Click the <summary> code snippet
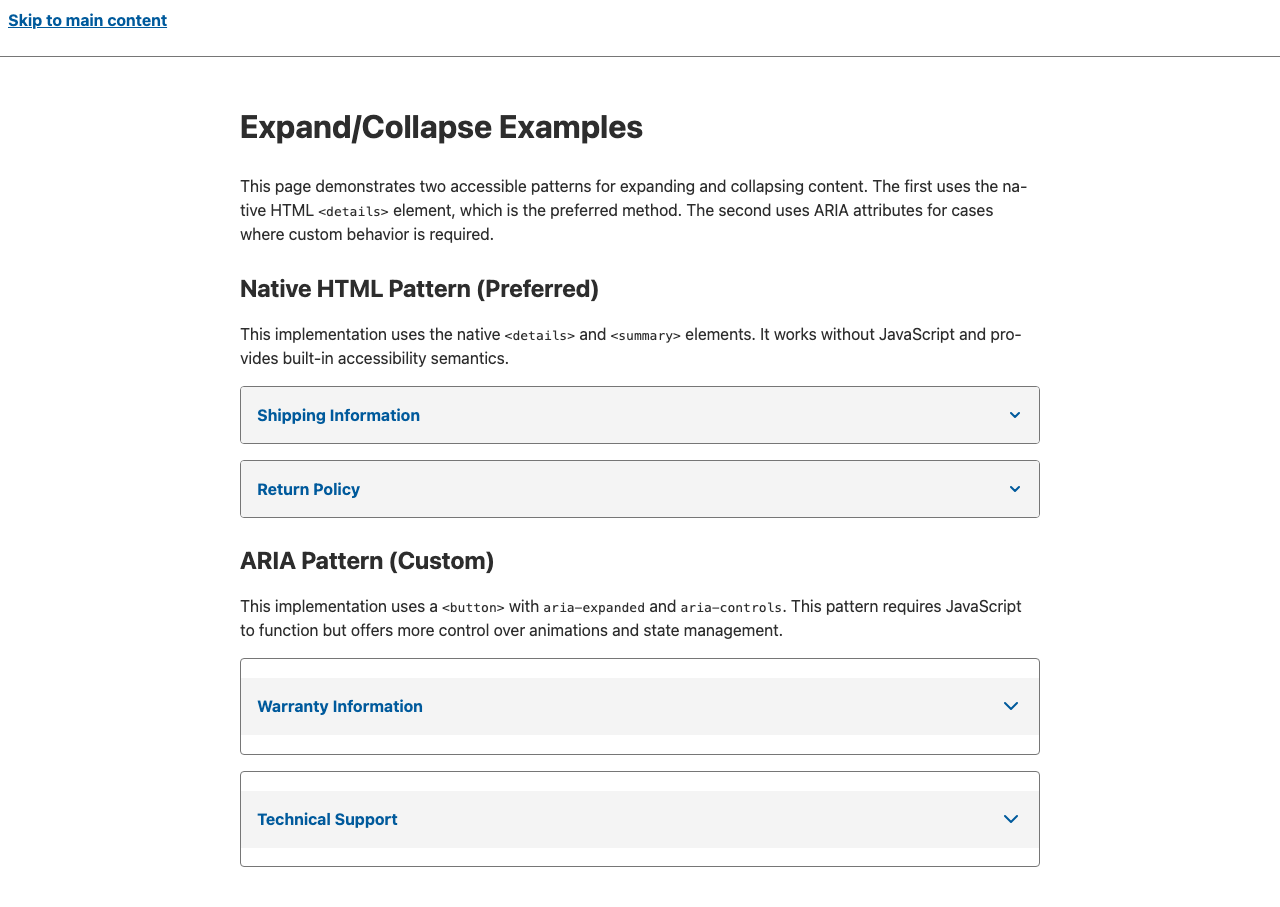Image resolution: width=1280 pixels, height=907 pixels. [x=645, y=335]
